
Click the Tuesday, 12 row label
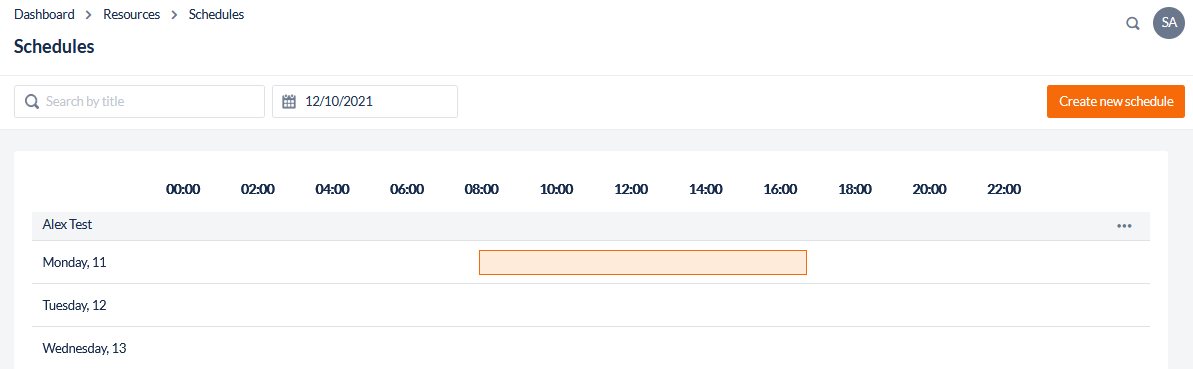pos(75,306)
